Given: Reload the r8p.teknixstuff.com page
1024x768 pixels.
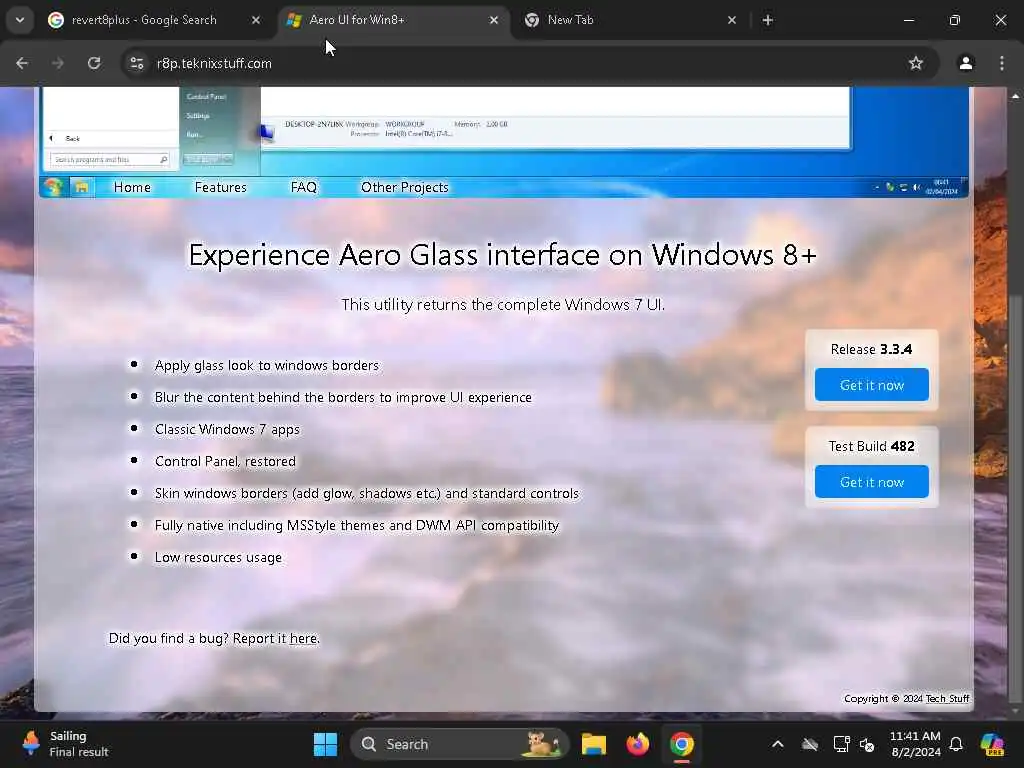Looking at the screenshot, I should point(94,63).
